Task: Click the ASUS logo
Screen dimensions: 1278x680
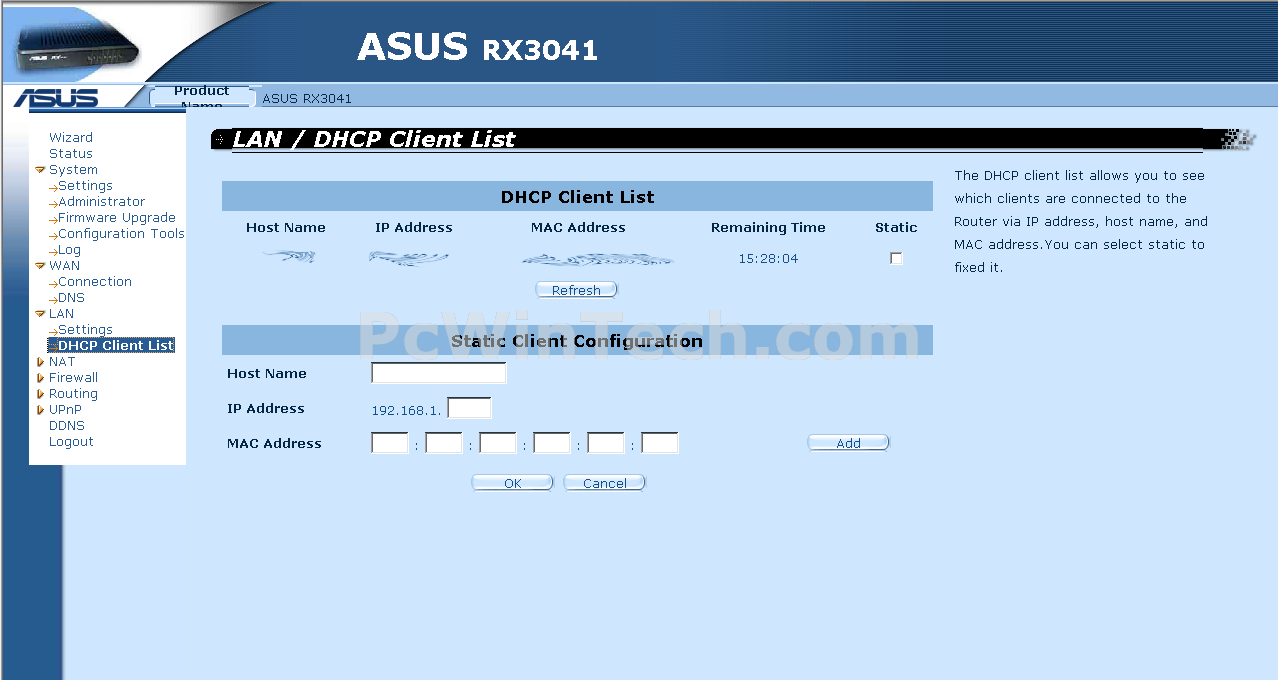Action: (56, 98)
